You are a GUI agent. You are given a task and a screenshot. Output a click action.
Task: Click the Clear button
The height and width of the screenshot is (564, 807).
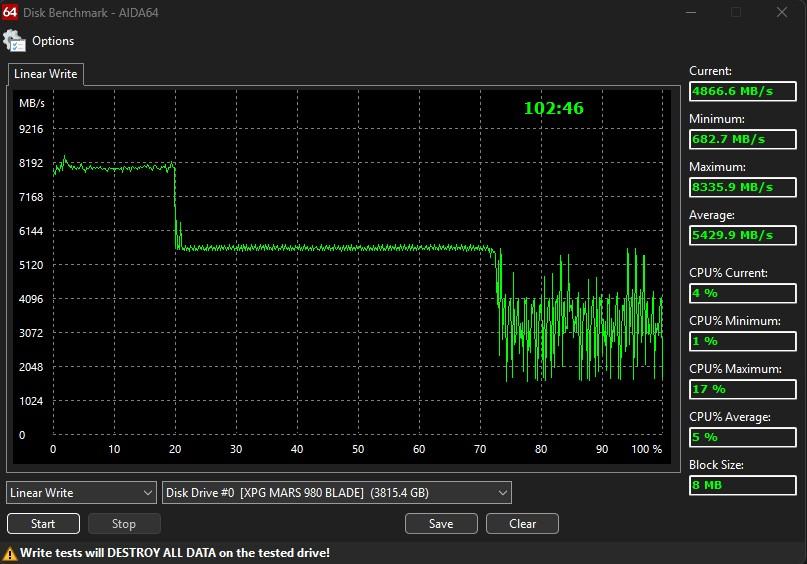coord(522,524)
